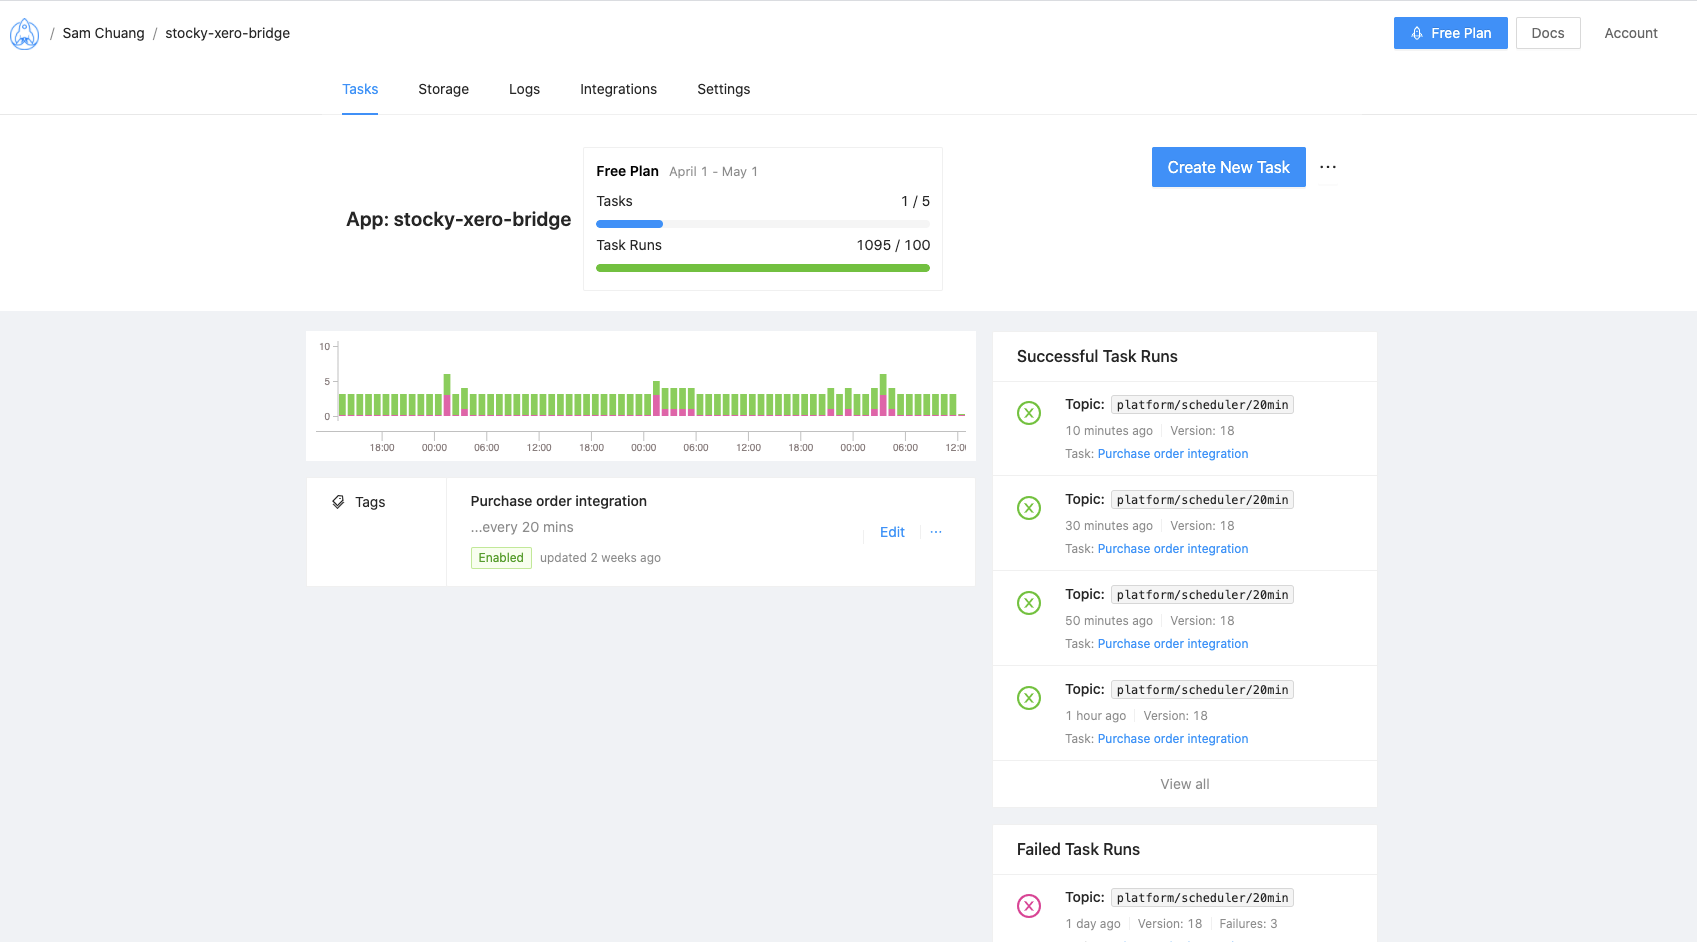The height and width of the screenshot is (942, 1697).
Task: Click the app logo in the header
Action: coord(24,34)
